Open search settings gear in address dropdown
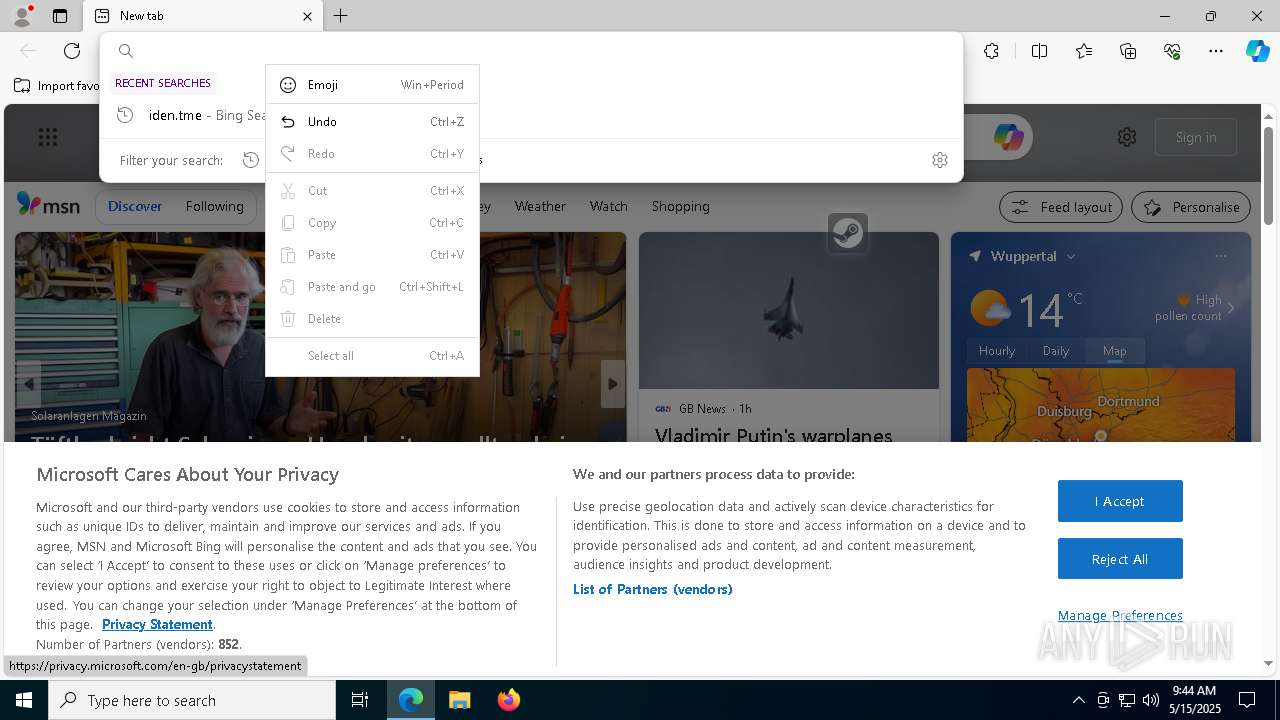Image resolution: width=1280 pixels, height=720 pixels. (940, 160)
